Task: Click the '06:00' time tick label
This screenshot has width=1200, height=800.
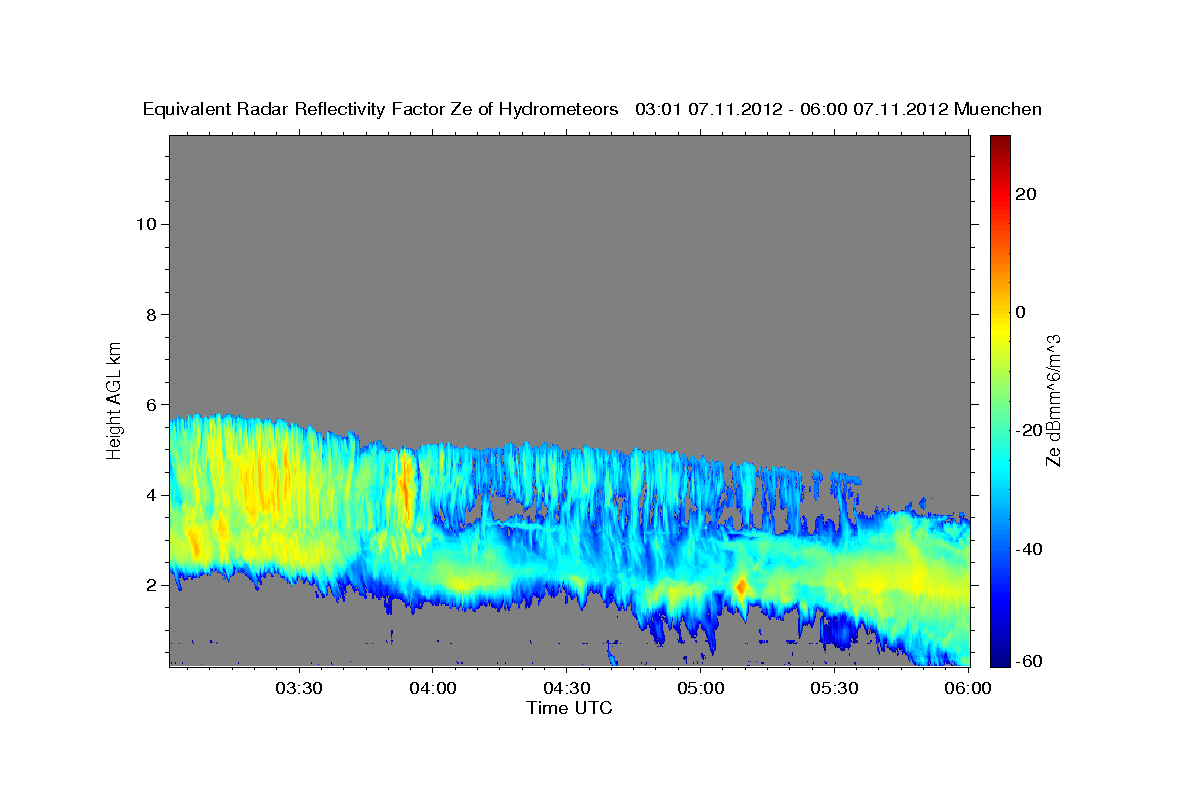Action: [968, 688]
